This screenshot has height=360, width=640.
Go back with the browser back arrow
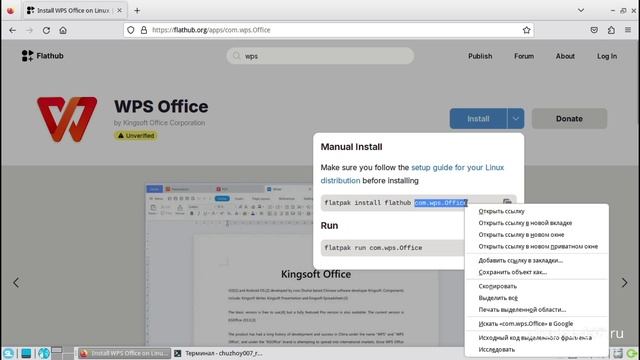pos(13,30)
